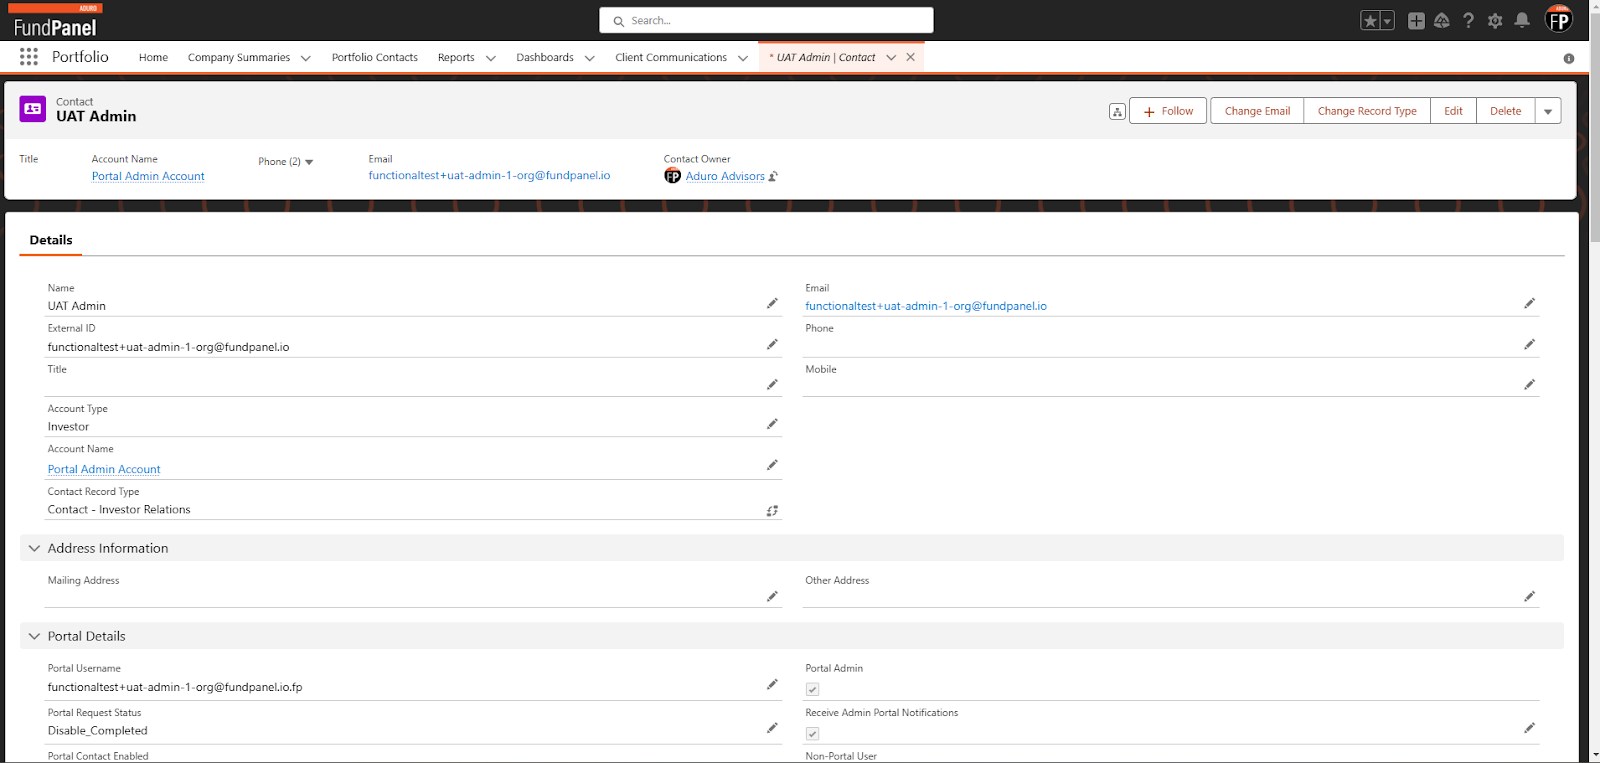
Task: Click the Follow button
Action: [1168, 111]
